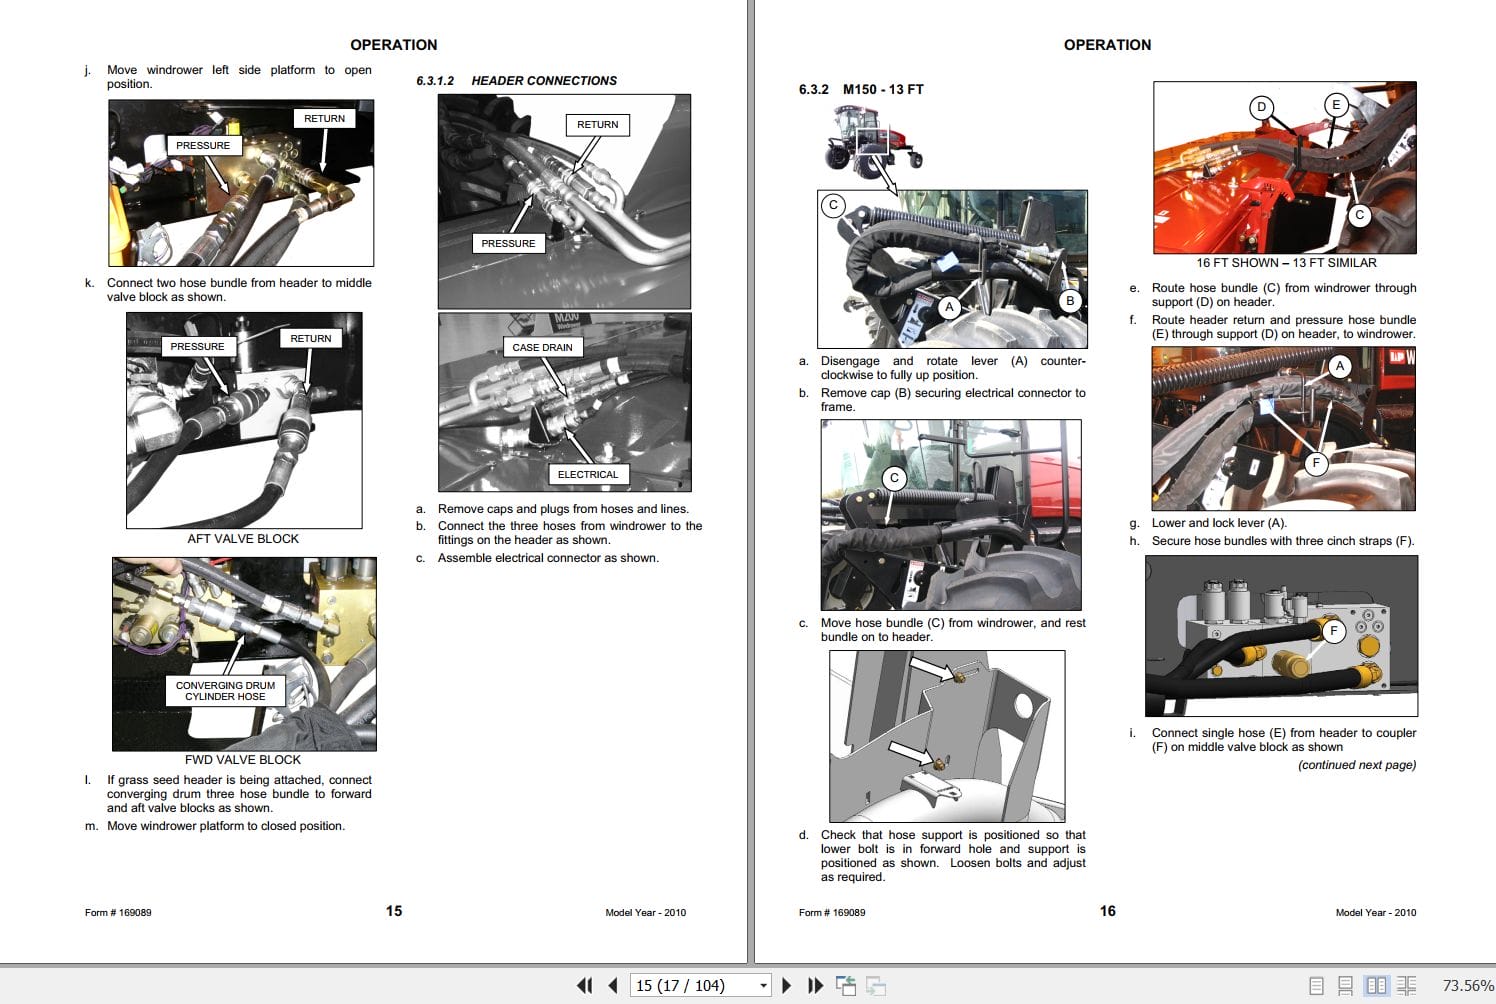
Task: Click page number 15 at page bottom
Action: pyautogui.click(x=394, y=911)
